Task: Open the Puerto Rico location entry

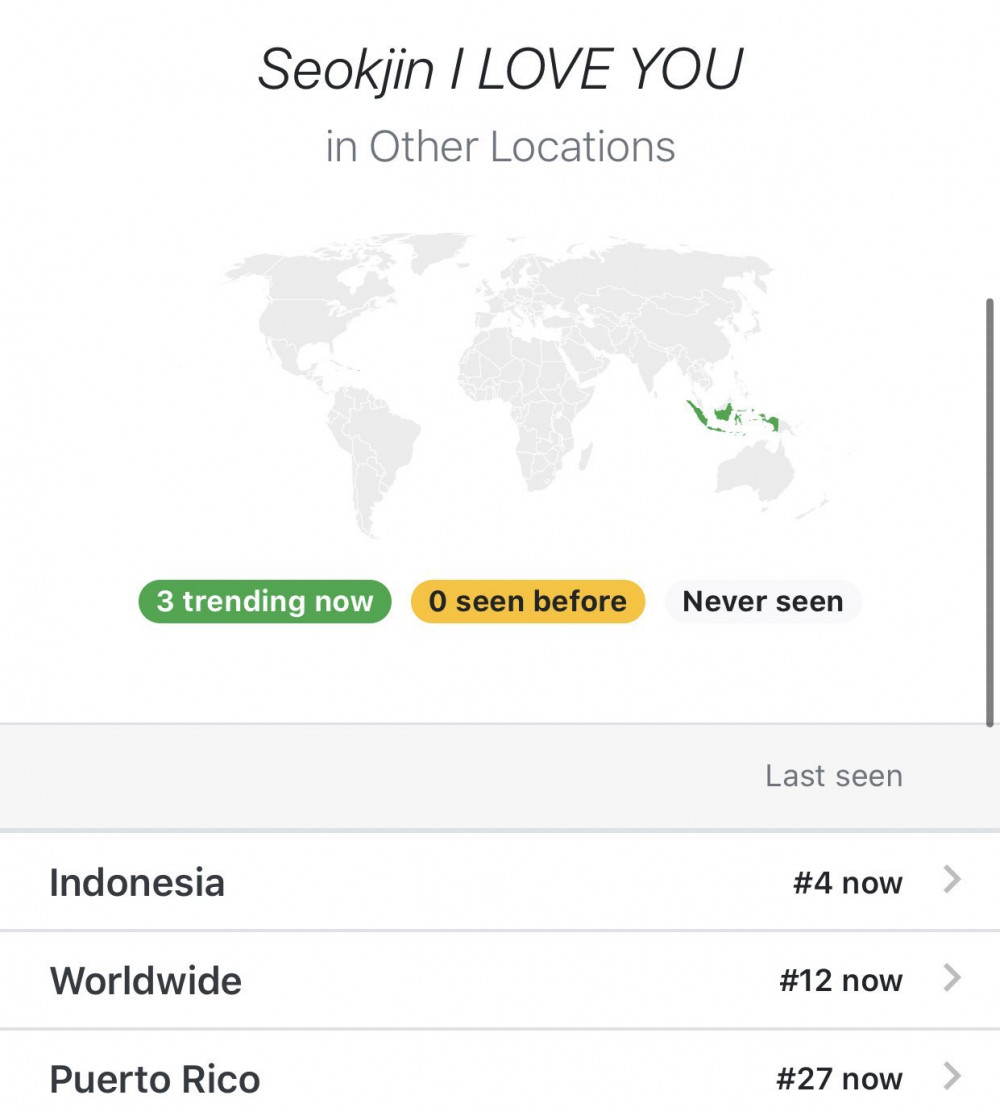Action: pyautogui.click(x=500, y=1071)
